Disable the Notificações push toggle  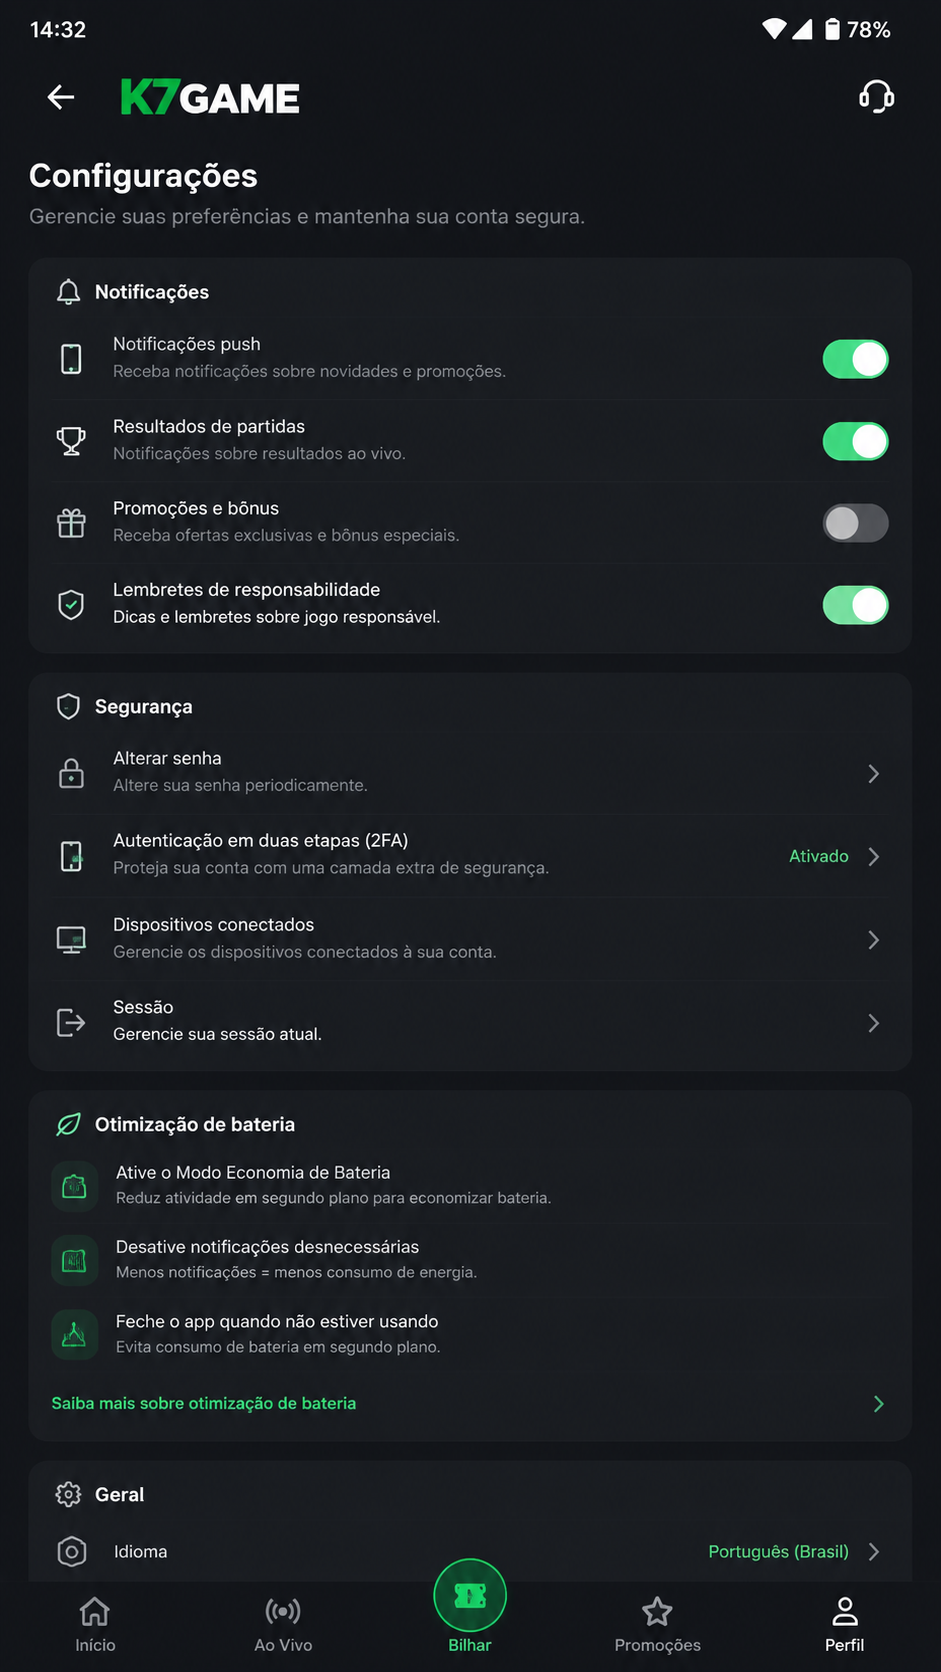point(855,359)
